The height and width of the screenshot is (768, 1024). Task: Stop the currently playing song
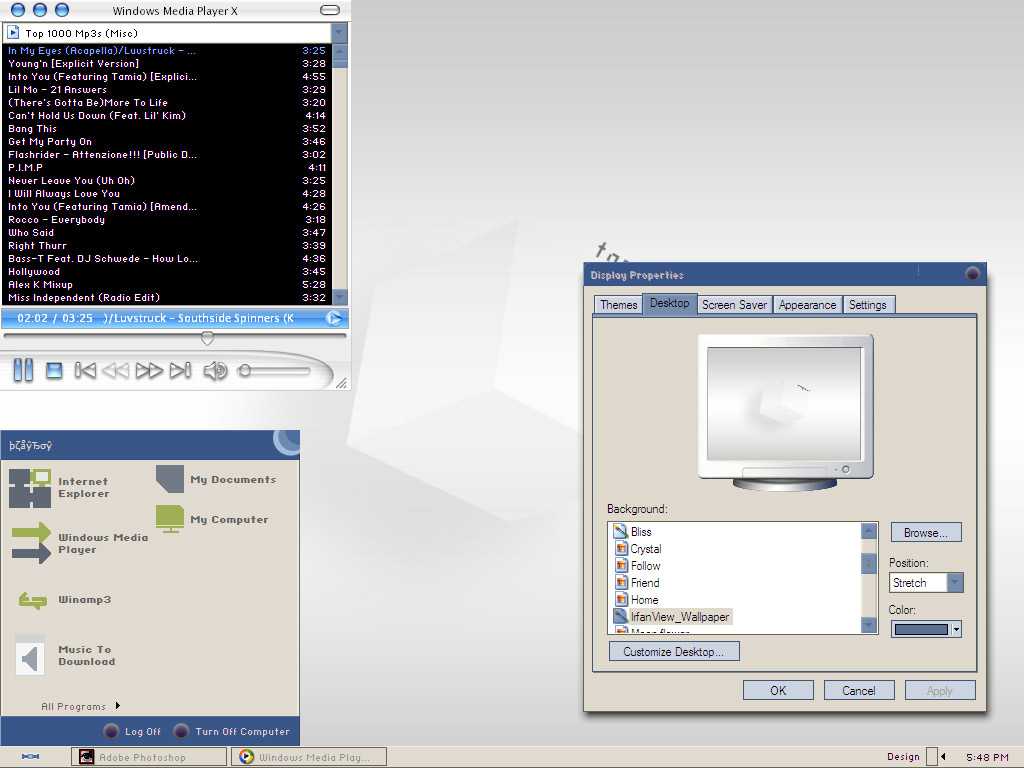point(53,370)
